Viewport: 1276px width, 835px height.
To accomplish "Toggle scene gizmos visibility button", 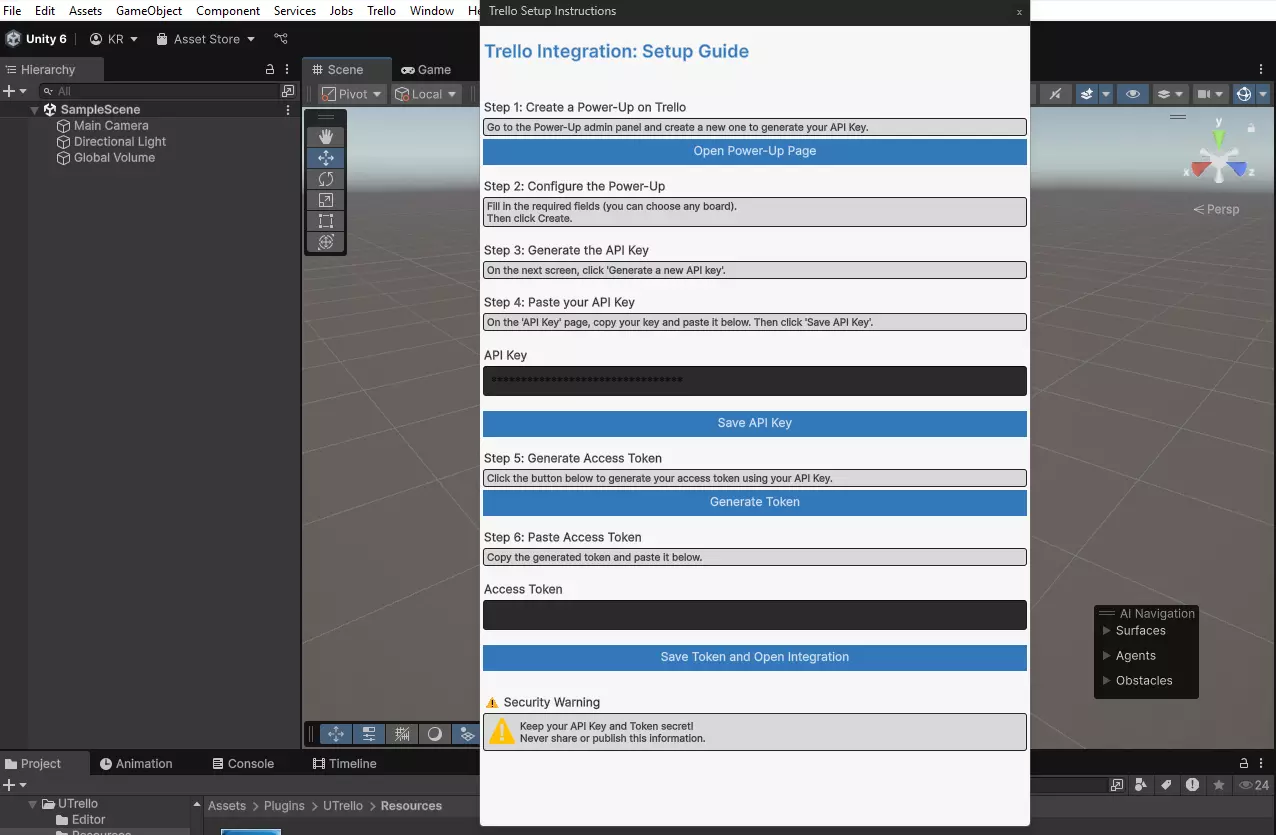I will 1244,94.
